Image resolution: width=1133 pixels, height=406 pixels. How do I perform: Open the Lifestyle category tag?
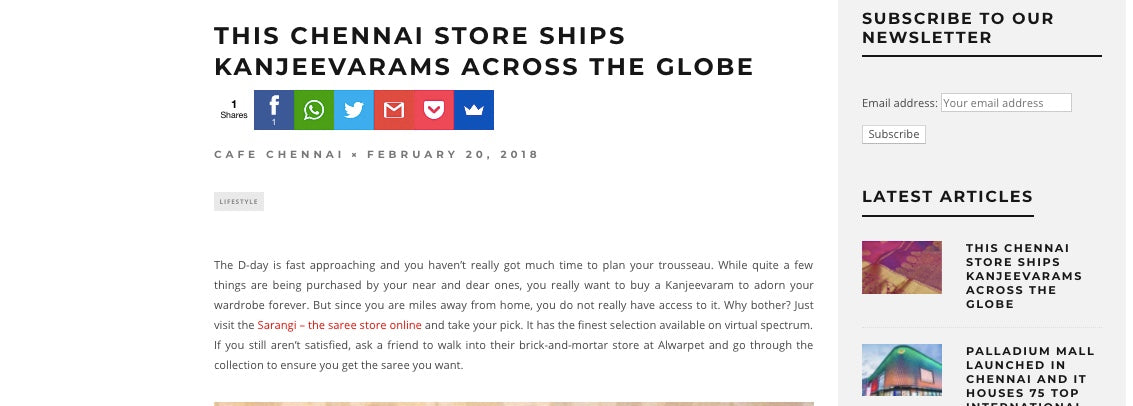(x=238, y=202)
